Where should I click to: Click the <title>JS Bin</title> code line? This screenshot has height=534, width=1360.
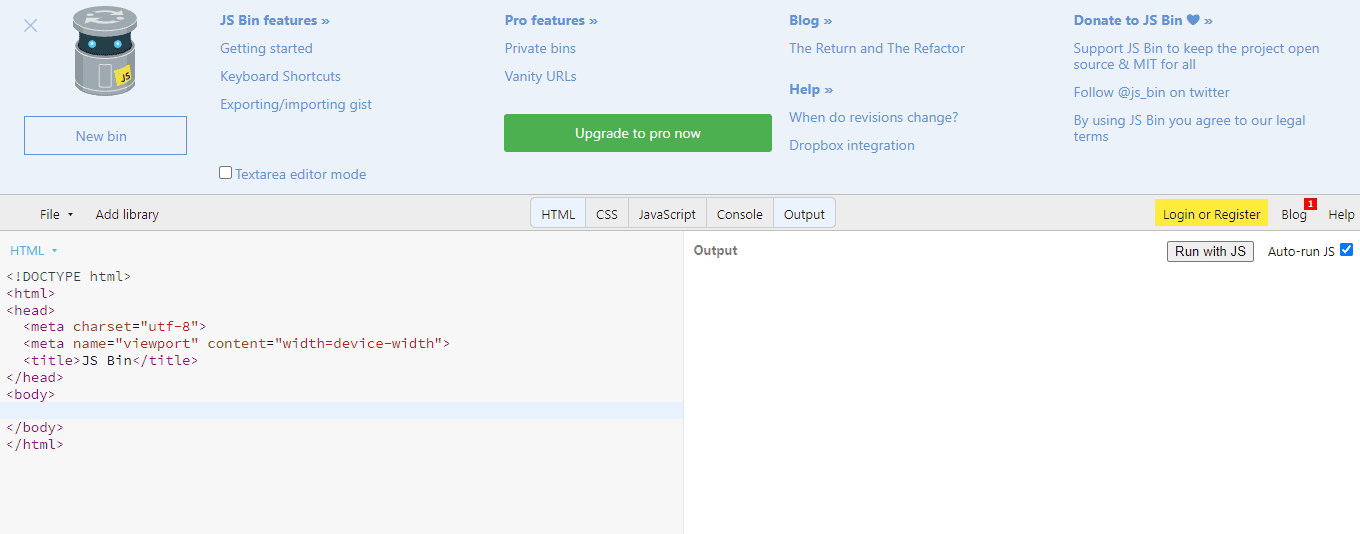click(110, 360)
